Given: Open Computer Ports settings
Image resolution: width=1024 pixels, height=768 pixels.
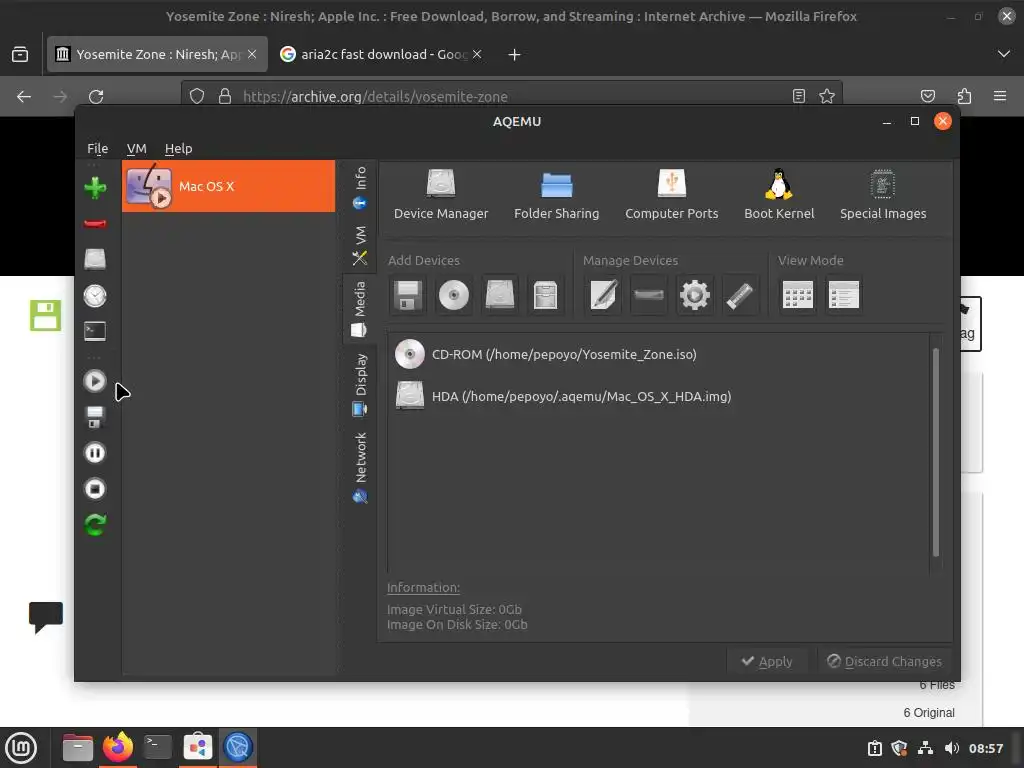Looking at the screenshot, I should [671, 195].
